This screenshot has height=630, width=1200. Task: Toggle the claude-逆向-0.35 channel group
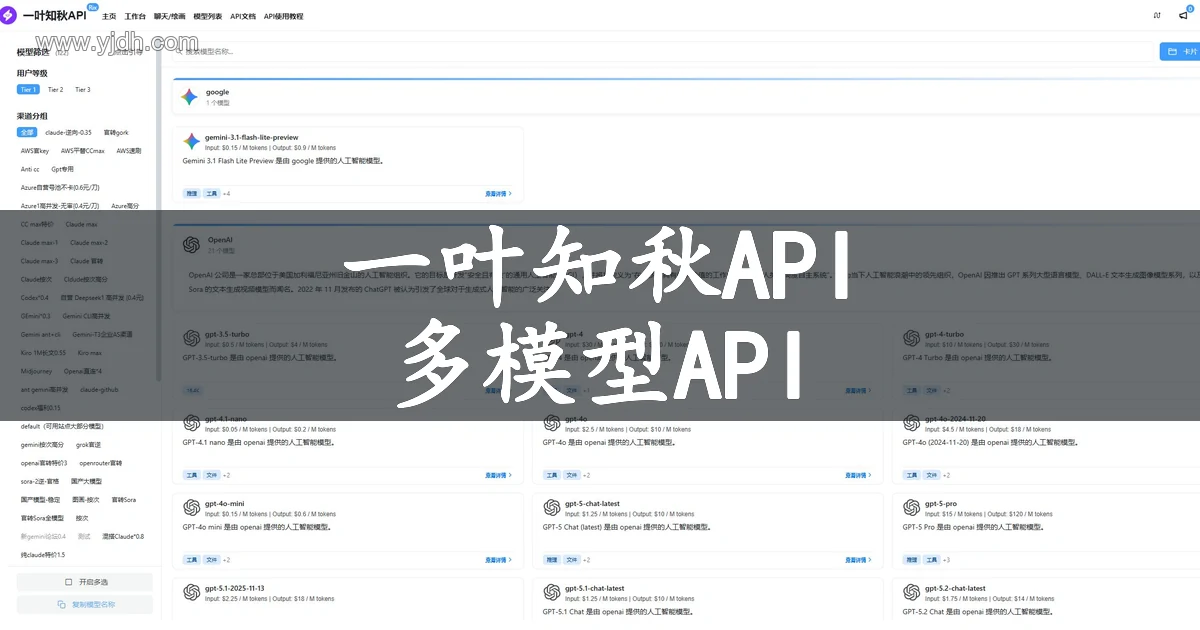(x=68, y=132)
